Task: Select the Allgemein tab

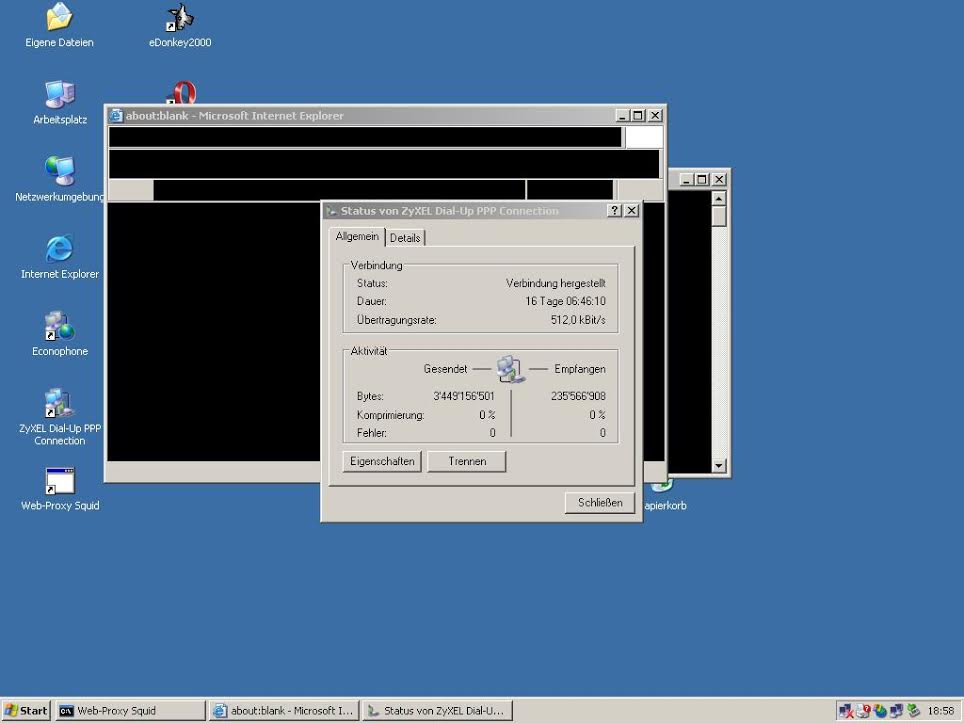Action: (x=357, y=237)
